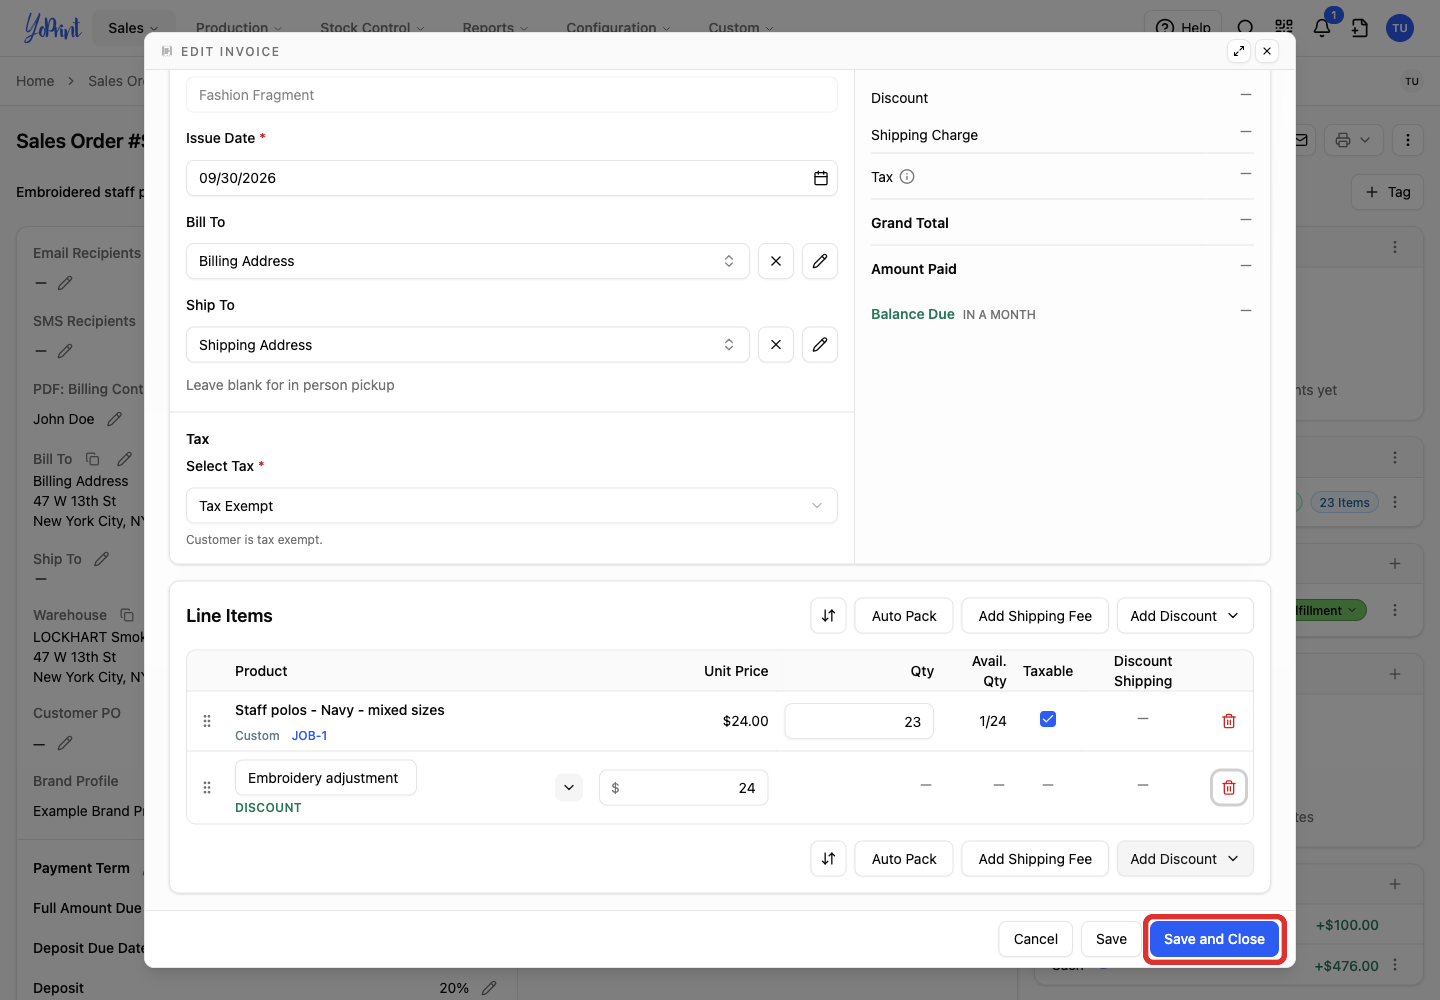
Task: Click the sort icon below the line items table
Action: 828,859
